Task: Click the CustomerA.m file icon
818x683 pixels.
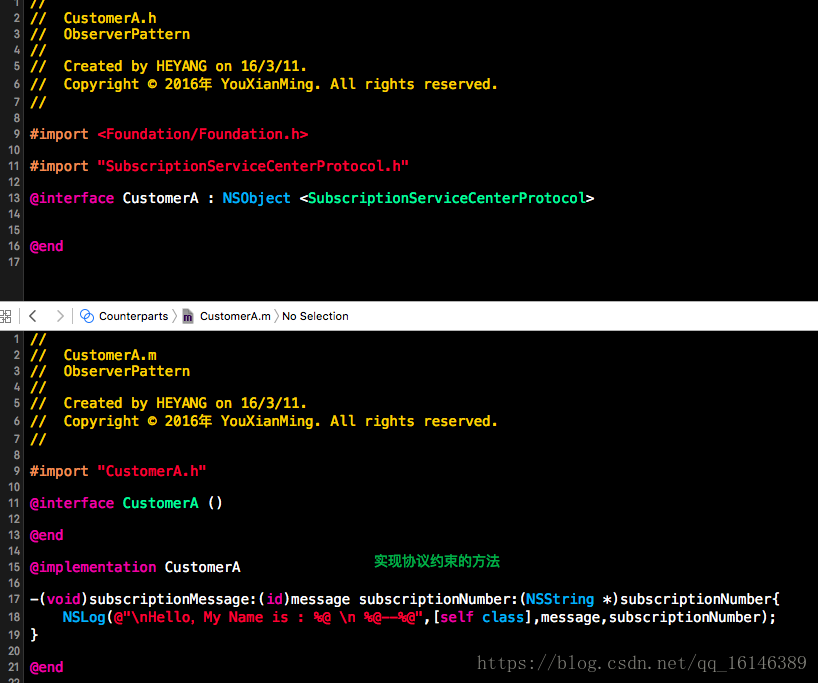Action: (188, 317)
